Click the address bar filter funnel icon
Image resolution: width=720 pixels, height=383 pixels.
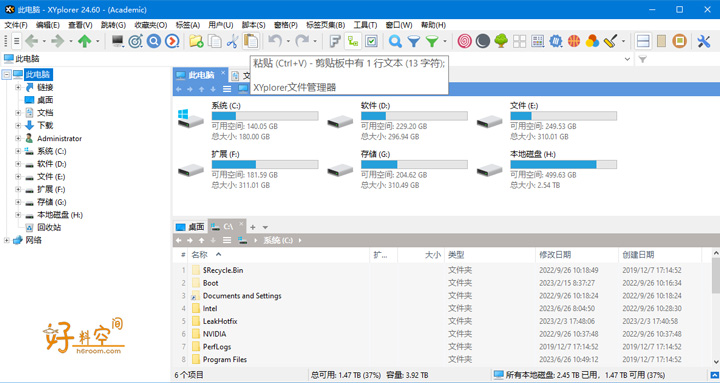click(642, 59)
